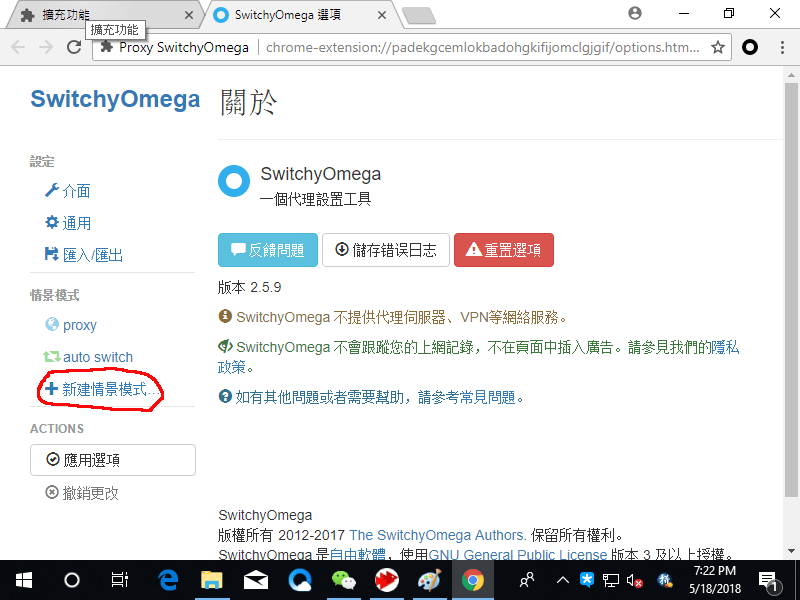Screen dimensions: 800x600
Task: Open a new browser tab
Action: 419,16
